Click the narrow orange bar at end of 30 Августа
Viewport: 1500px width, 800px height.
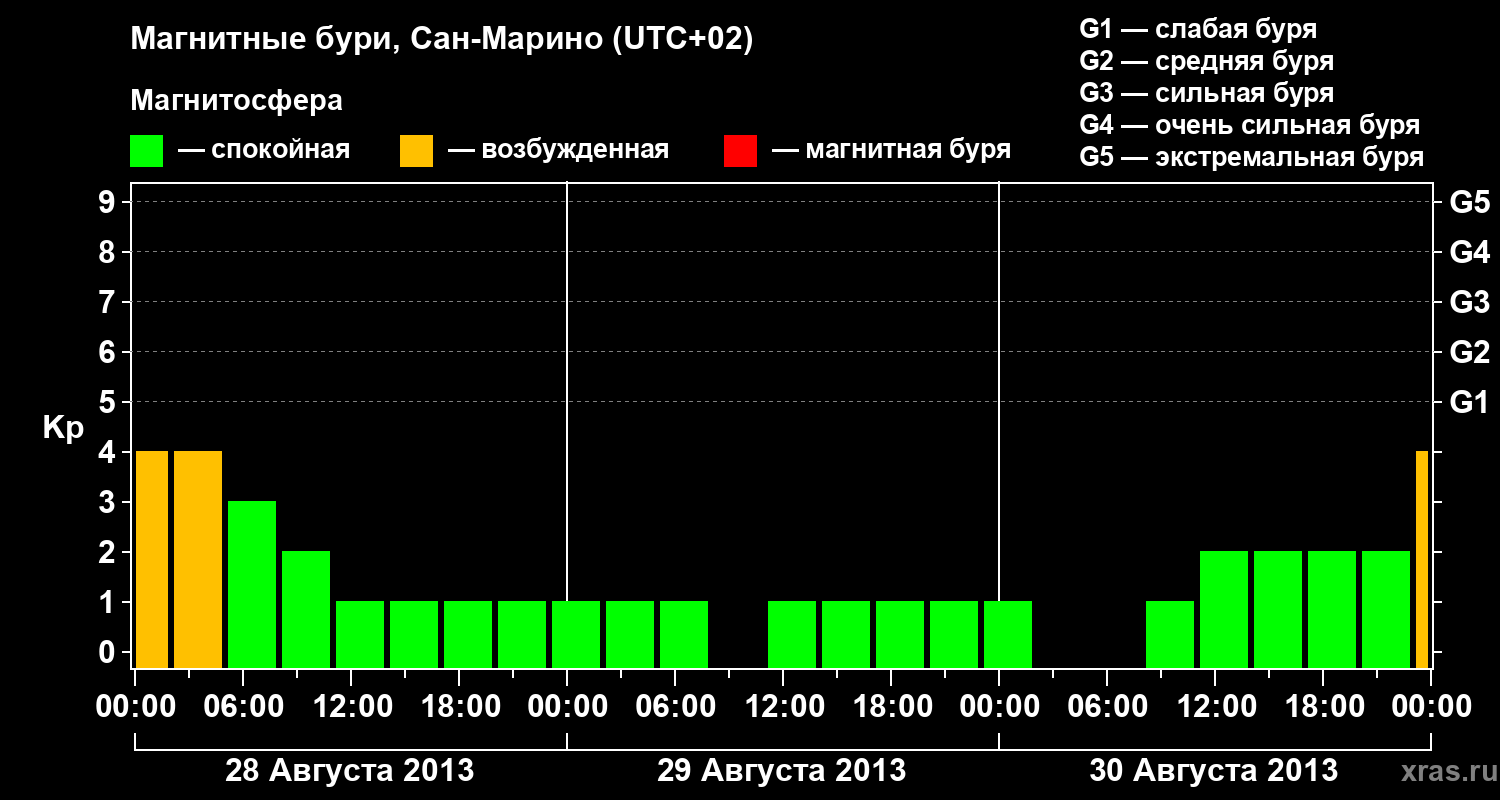[1422, 560]
